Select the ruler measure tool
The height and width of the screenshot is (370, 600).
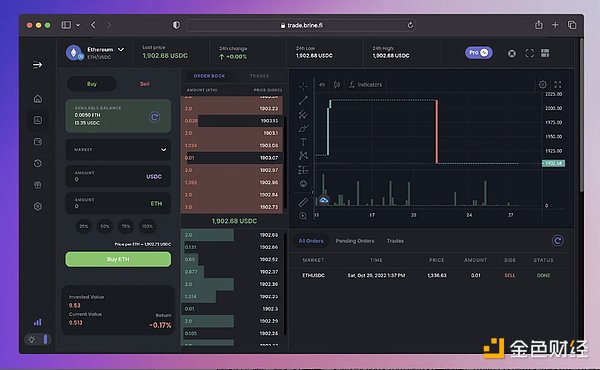pos(303,202)
